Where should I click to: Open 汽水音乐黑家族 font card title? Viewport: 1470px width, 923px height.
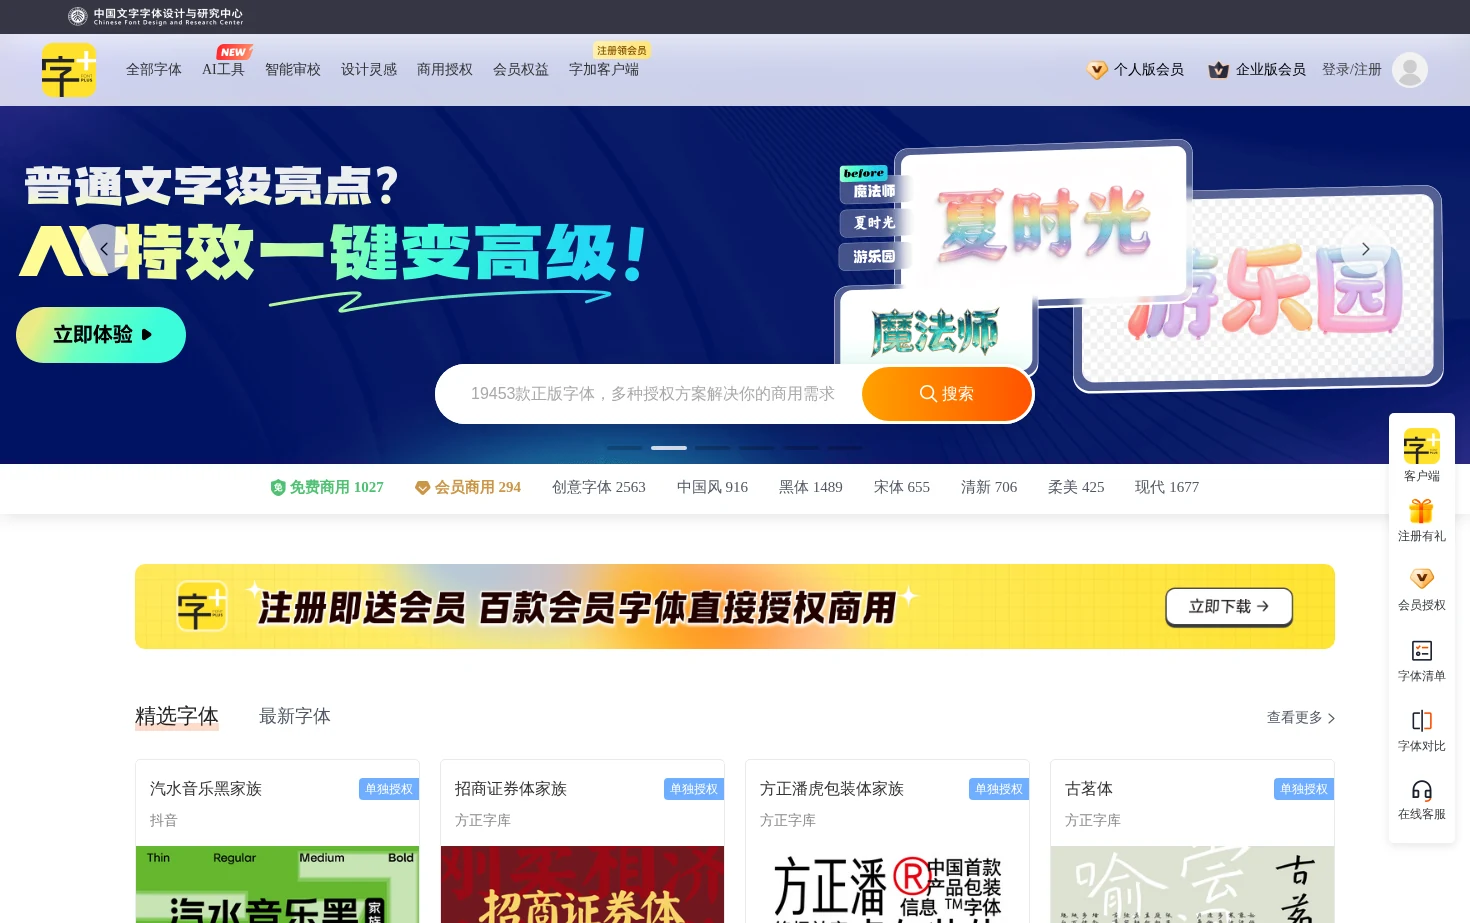206,789
